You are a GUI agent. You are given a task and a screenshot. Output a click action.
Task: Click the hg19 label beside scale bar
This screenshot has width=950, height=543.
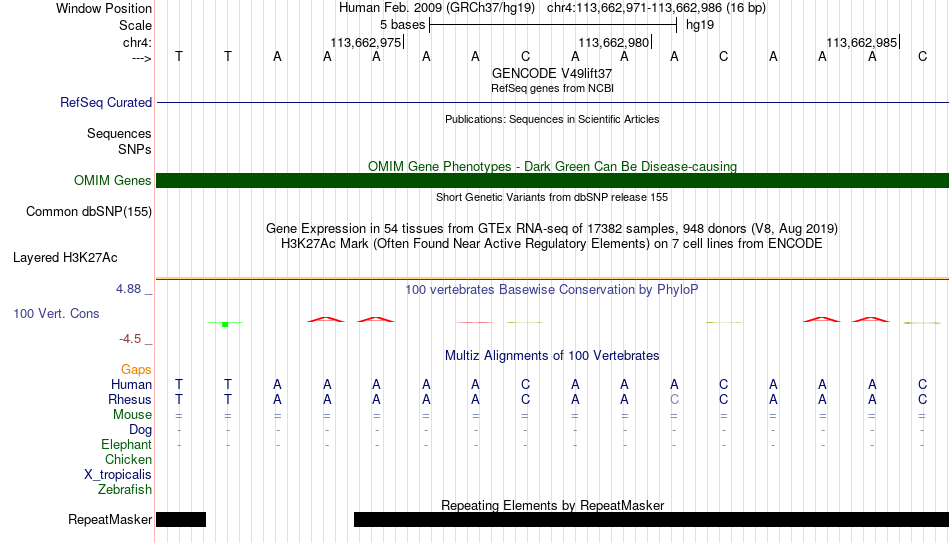700,25
